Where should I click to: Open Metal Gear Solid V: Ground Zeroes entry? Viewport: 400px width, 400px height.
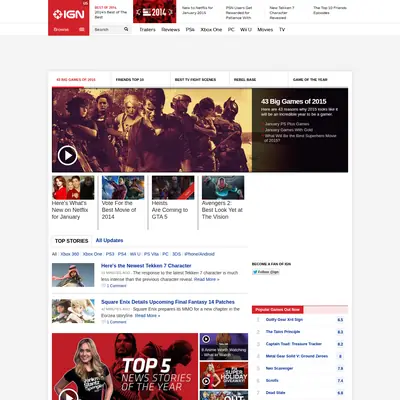(297, 356)
